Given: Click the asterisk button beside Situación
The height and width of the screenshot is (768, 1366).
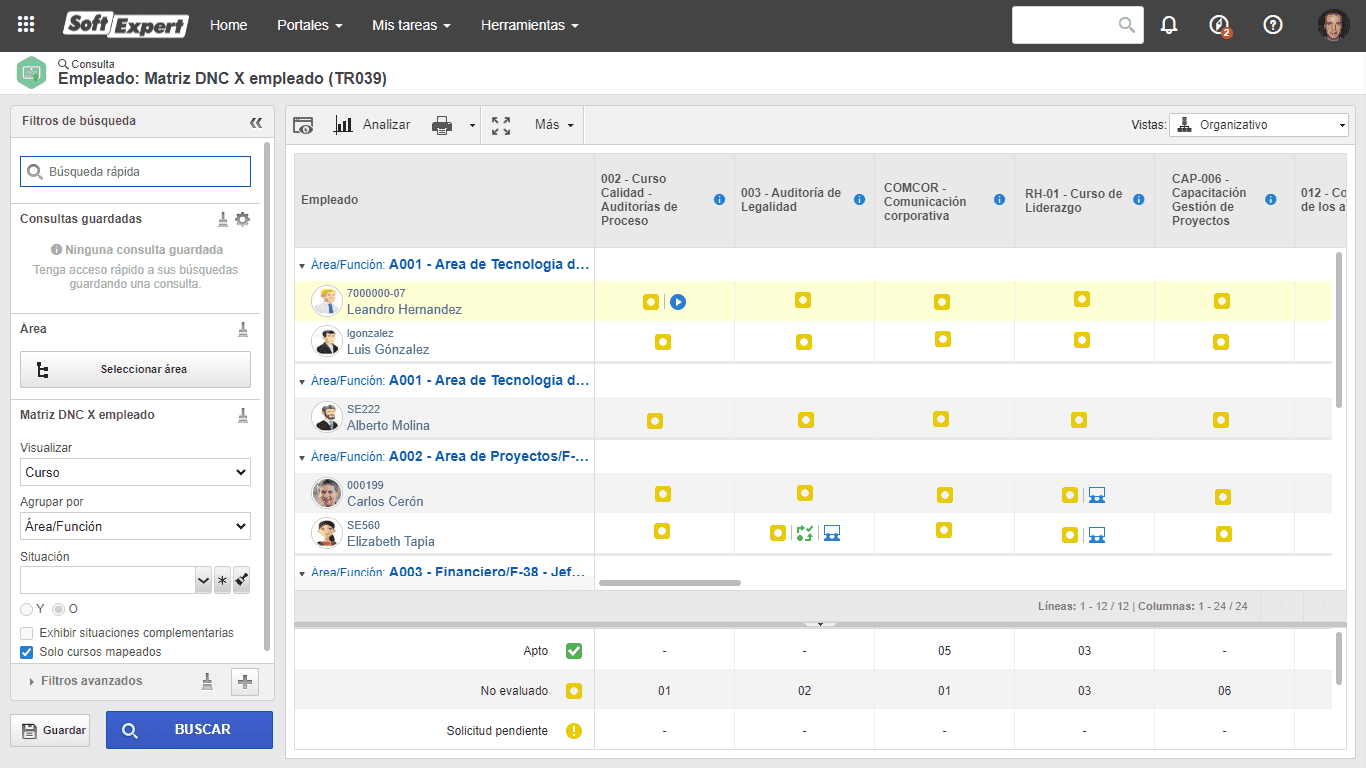Looking at the screenshot, I should click(x=222, y=580).
